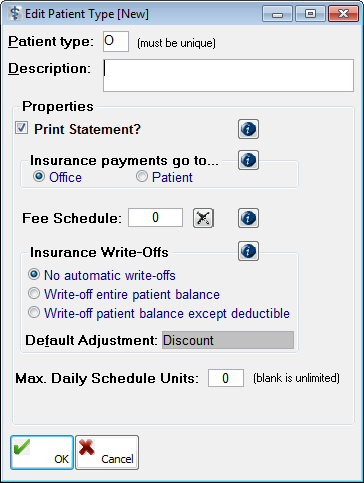Image resolution: width=364 pixels, height=483 pixels.
Task: Open the Default Adjustment Discount field
Action: 228,340
